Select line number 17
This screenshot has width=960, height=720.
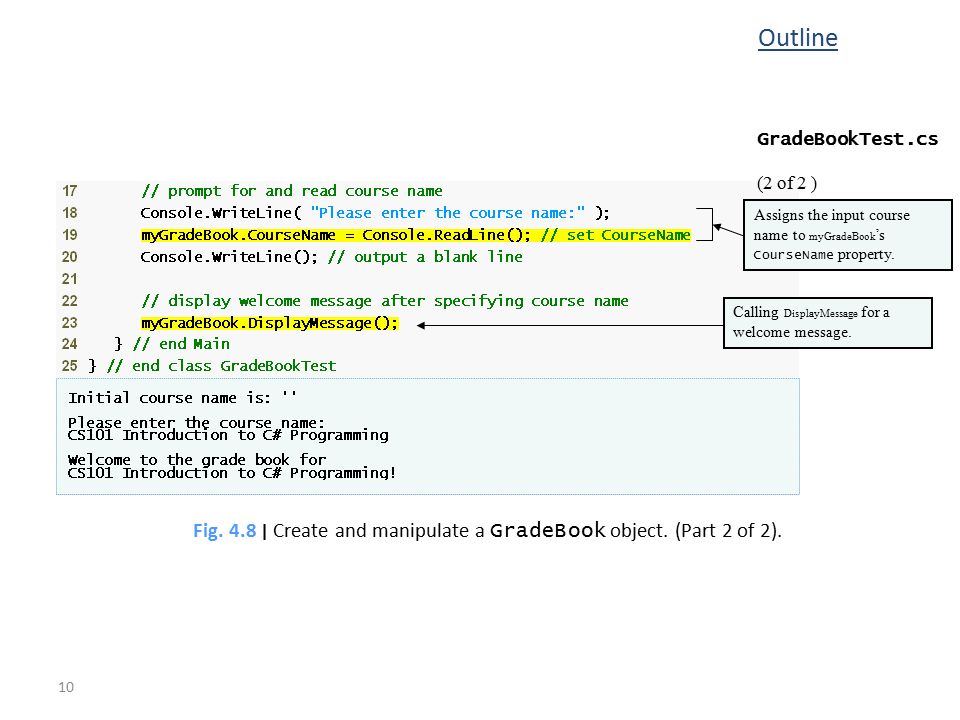coord(69,191)
